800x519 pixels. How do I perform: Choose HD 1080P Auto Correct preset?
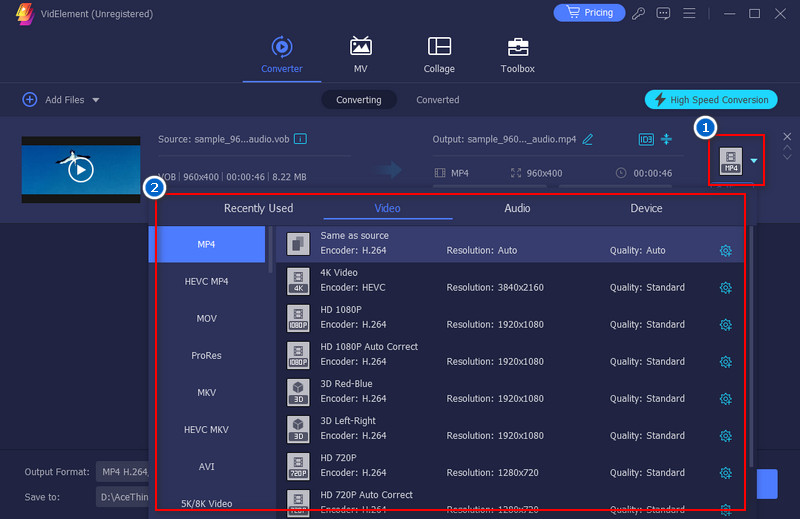[510, 355]
